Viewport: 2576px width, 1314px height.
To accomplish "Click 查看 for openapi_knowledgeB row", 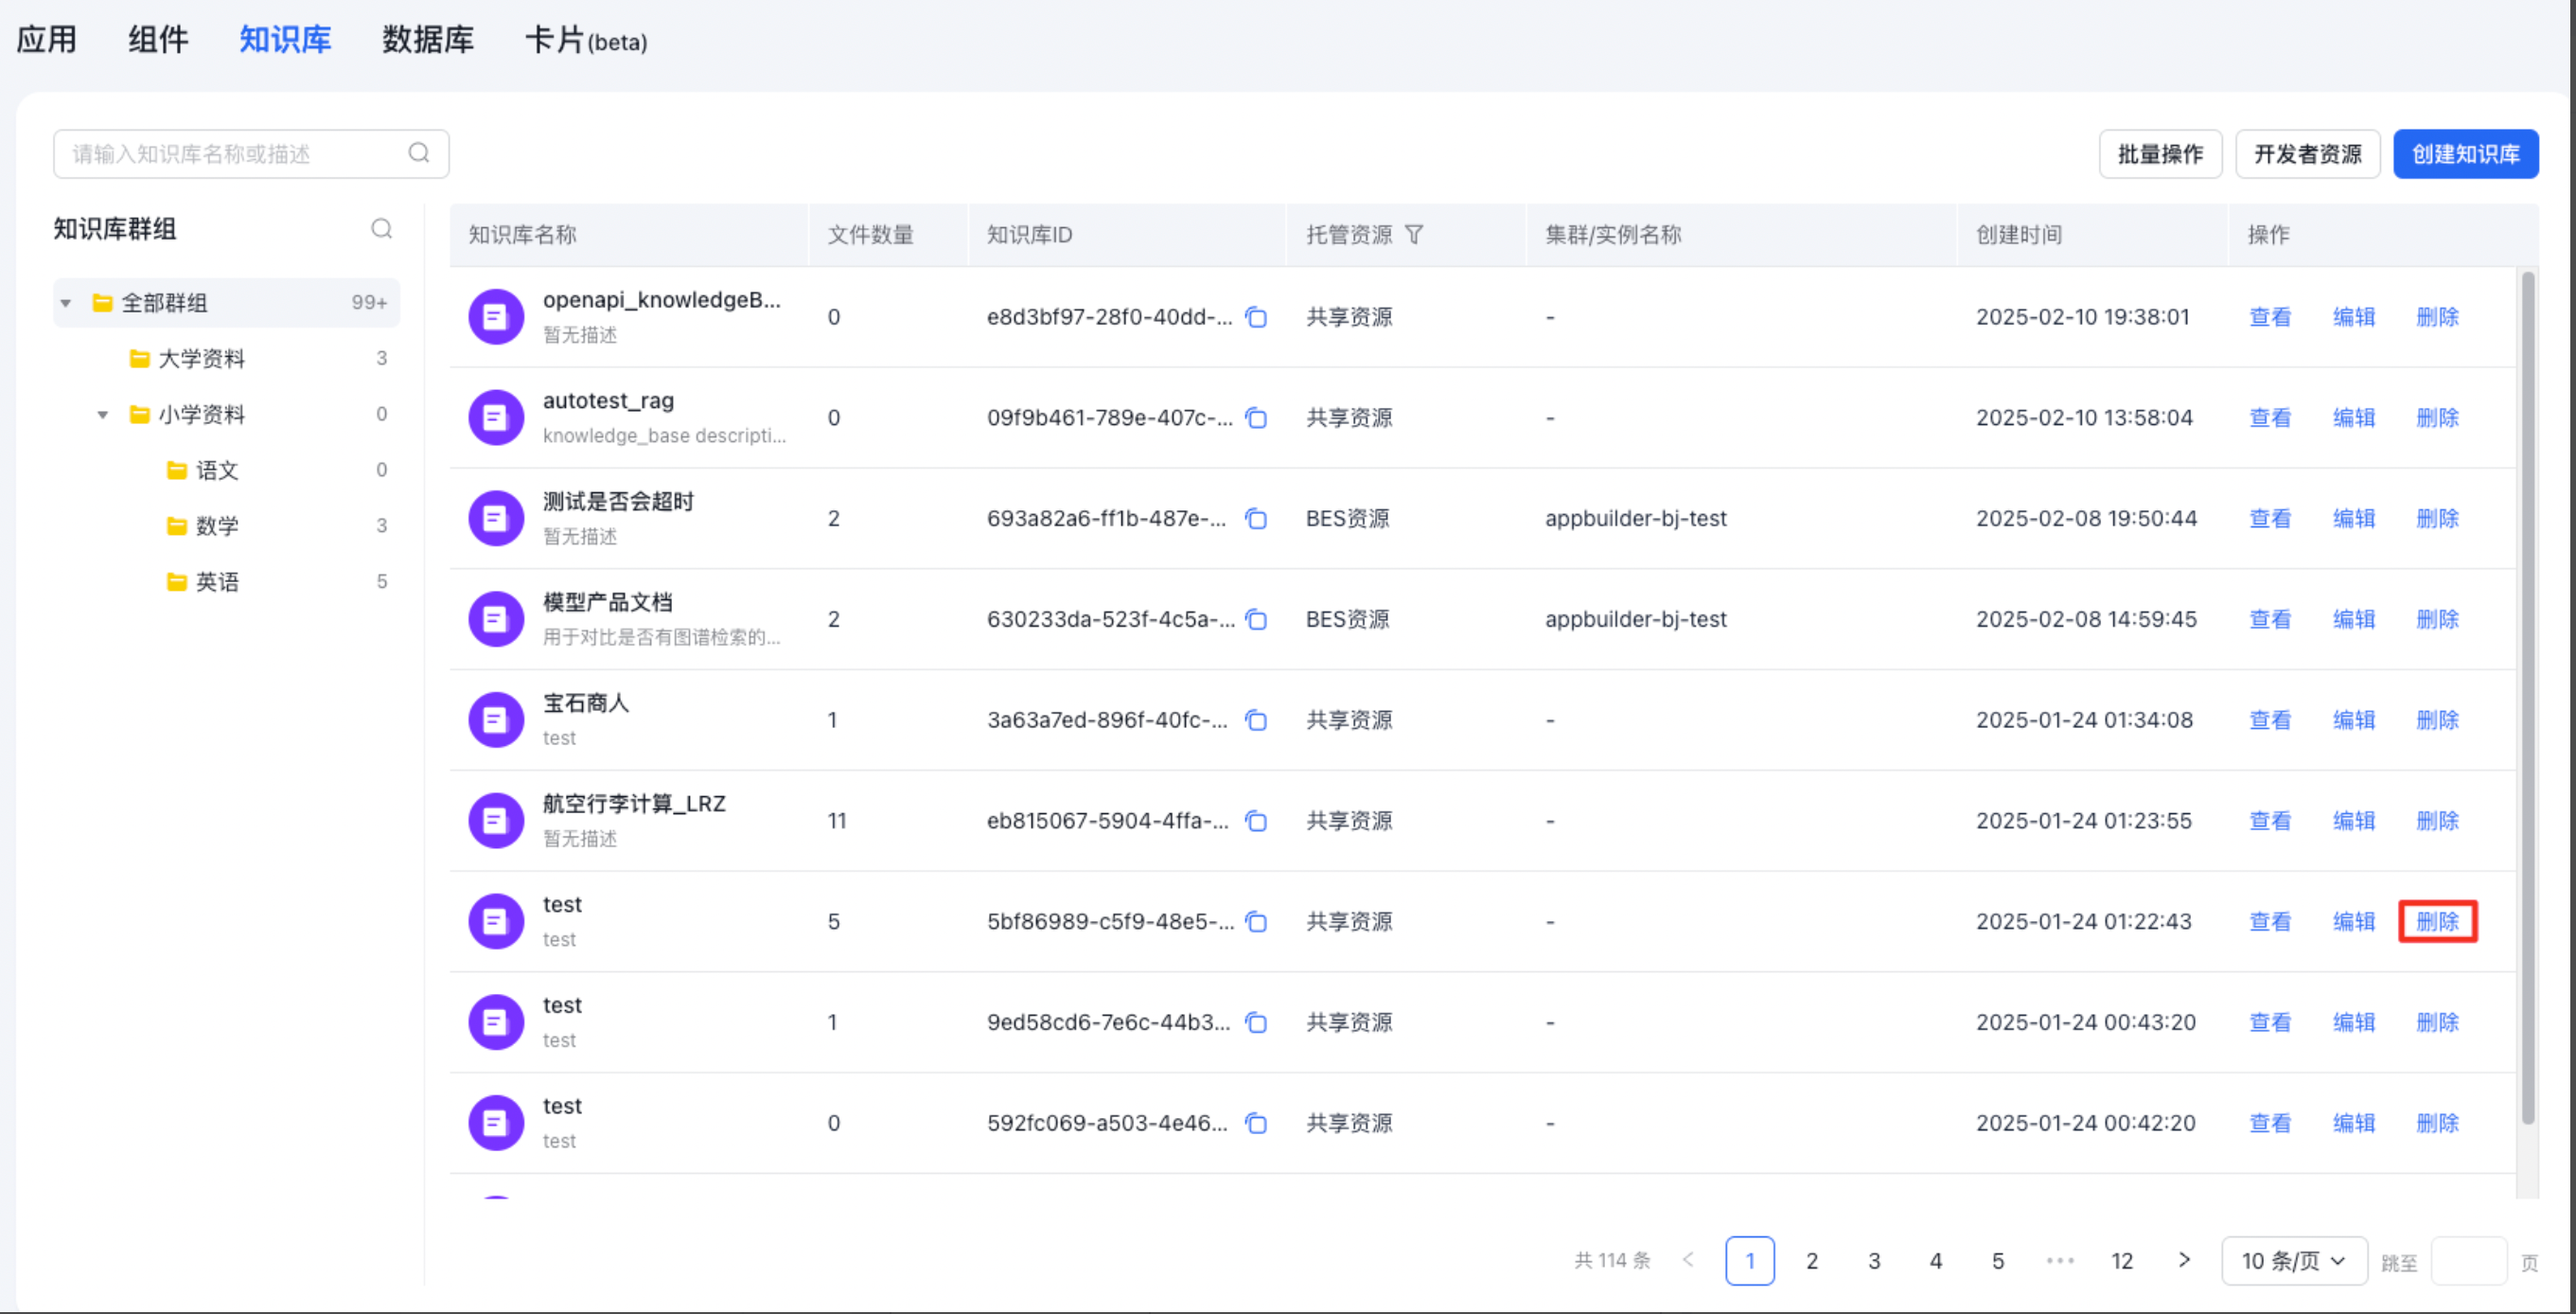I will (2270, 317).
